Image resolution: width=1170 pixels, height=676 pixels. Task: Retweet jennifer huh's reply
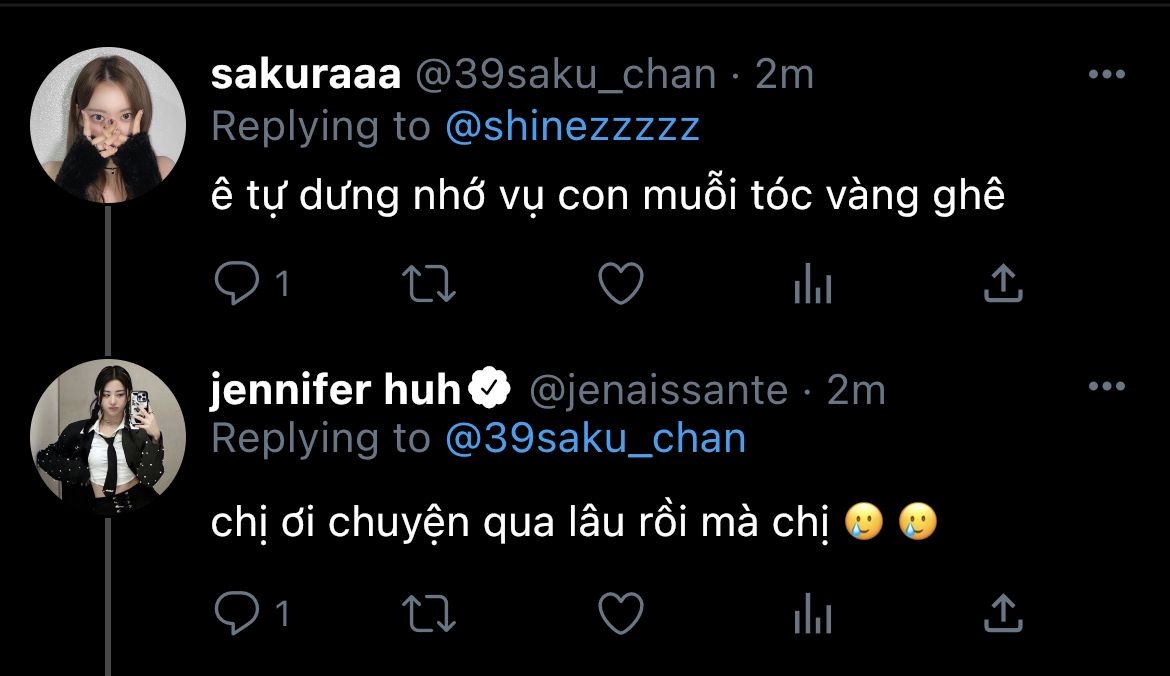coord(429,614)
